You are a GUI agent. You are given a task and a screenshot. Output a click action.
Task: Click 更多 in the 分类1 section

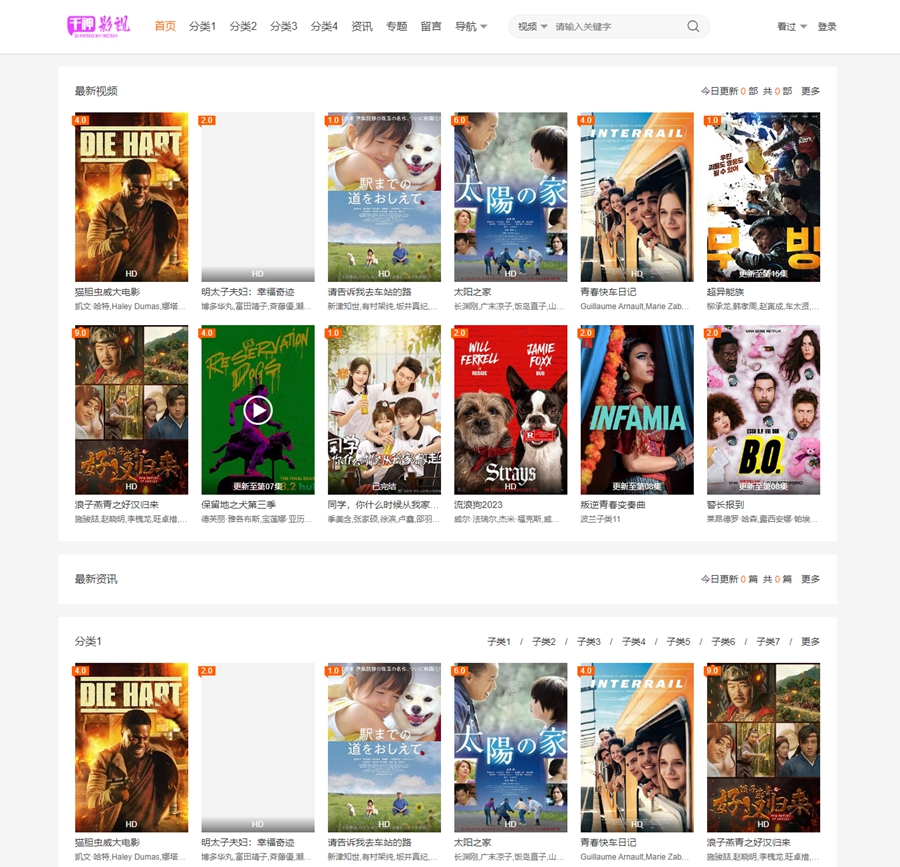[810, 641]
